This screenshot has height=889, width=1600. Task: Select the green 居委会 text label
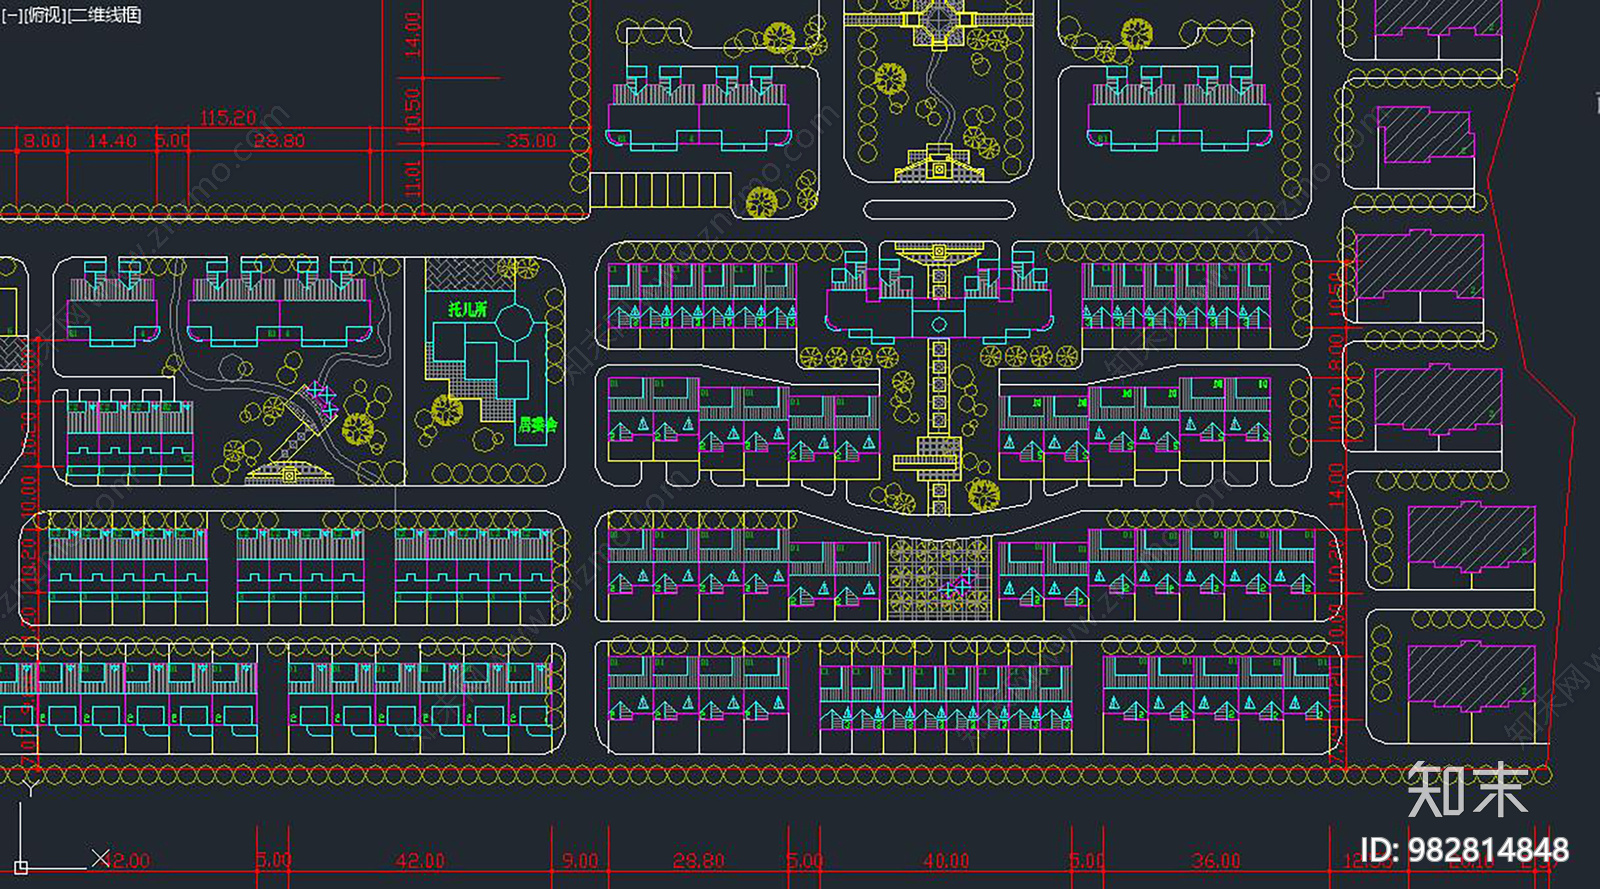(537, 425)
